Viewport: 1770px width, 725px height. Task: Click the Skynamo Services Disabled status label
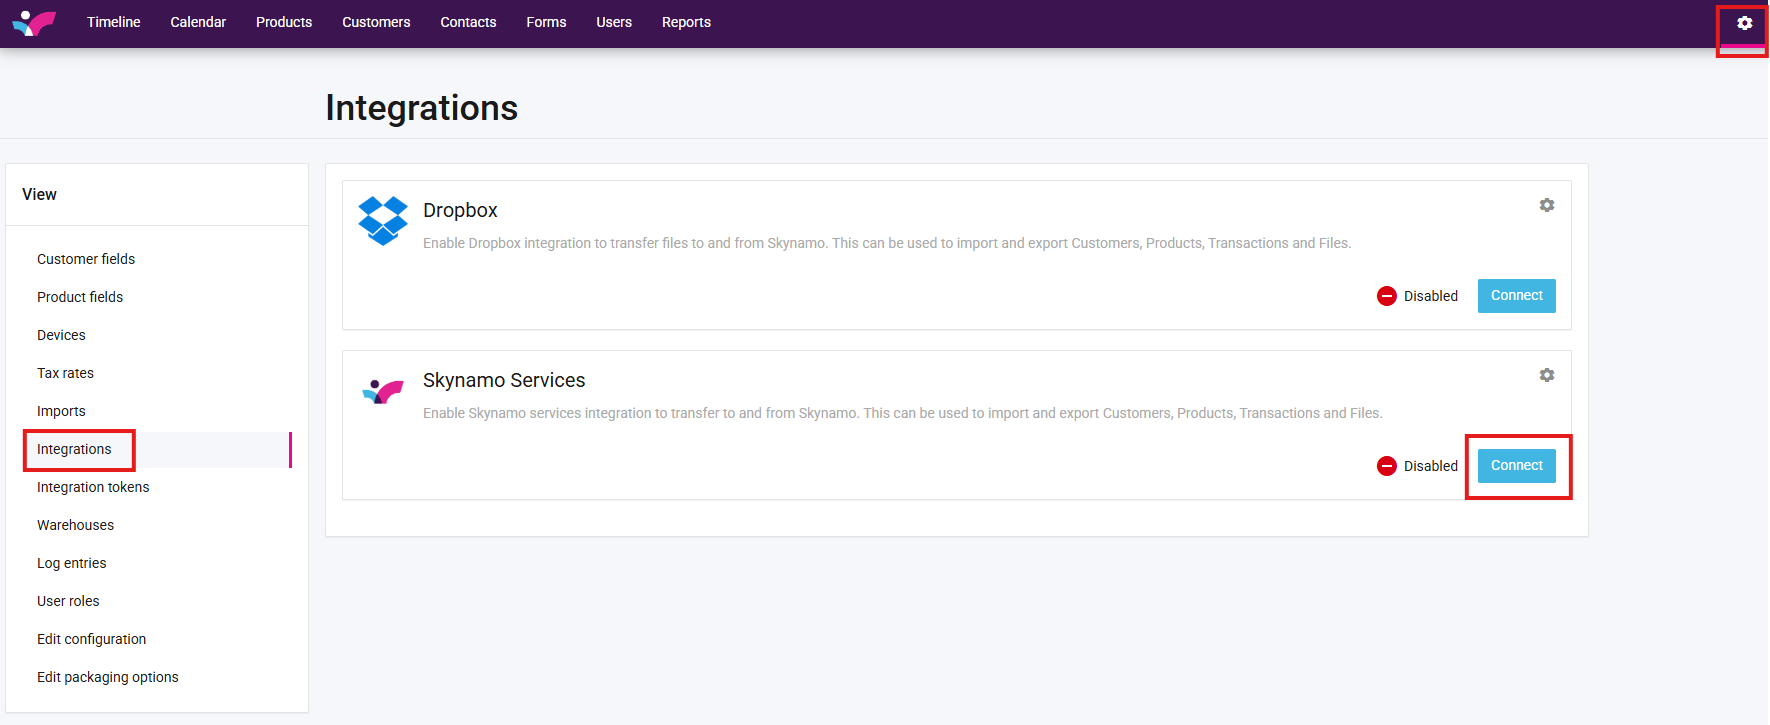pos(1431,466)
